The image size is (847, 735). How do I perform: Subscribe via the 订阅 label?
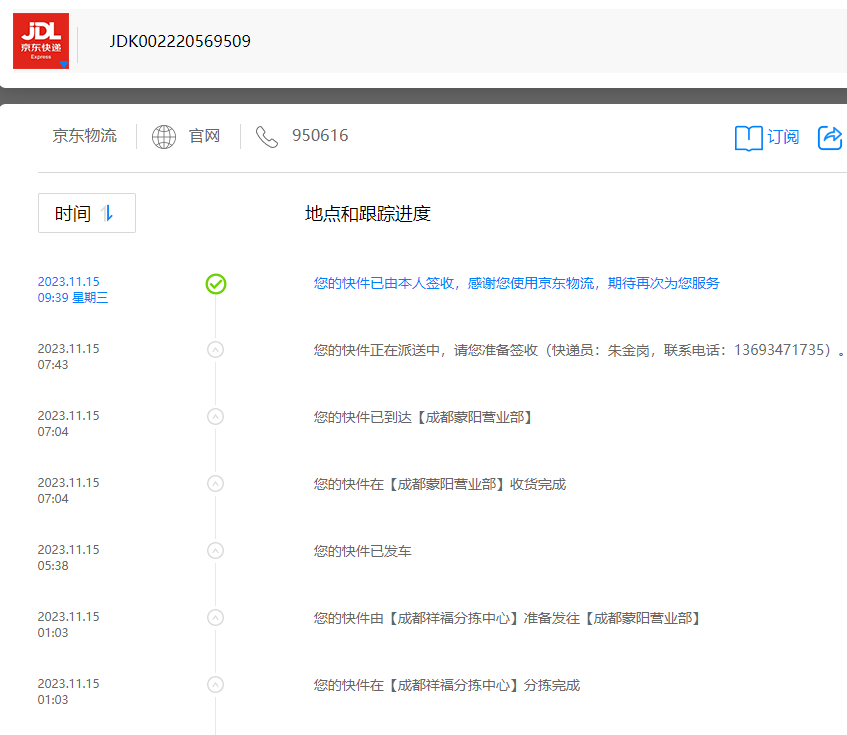point(783,137)
